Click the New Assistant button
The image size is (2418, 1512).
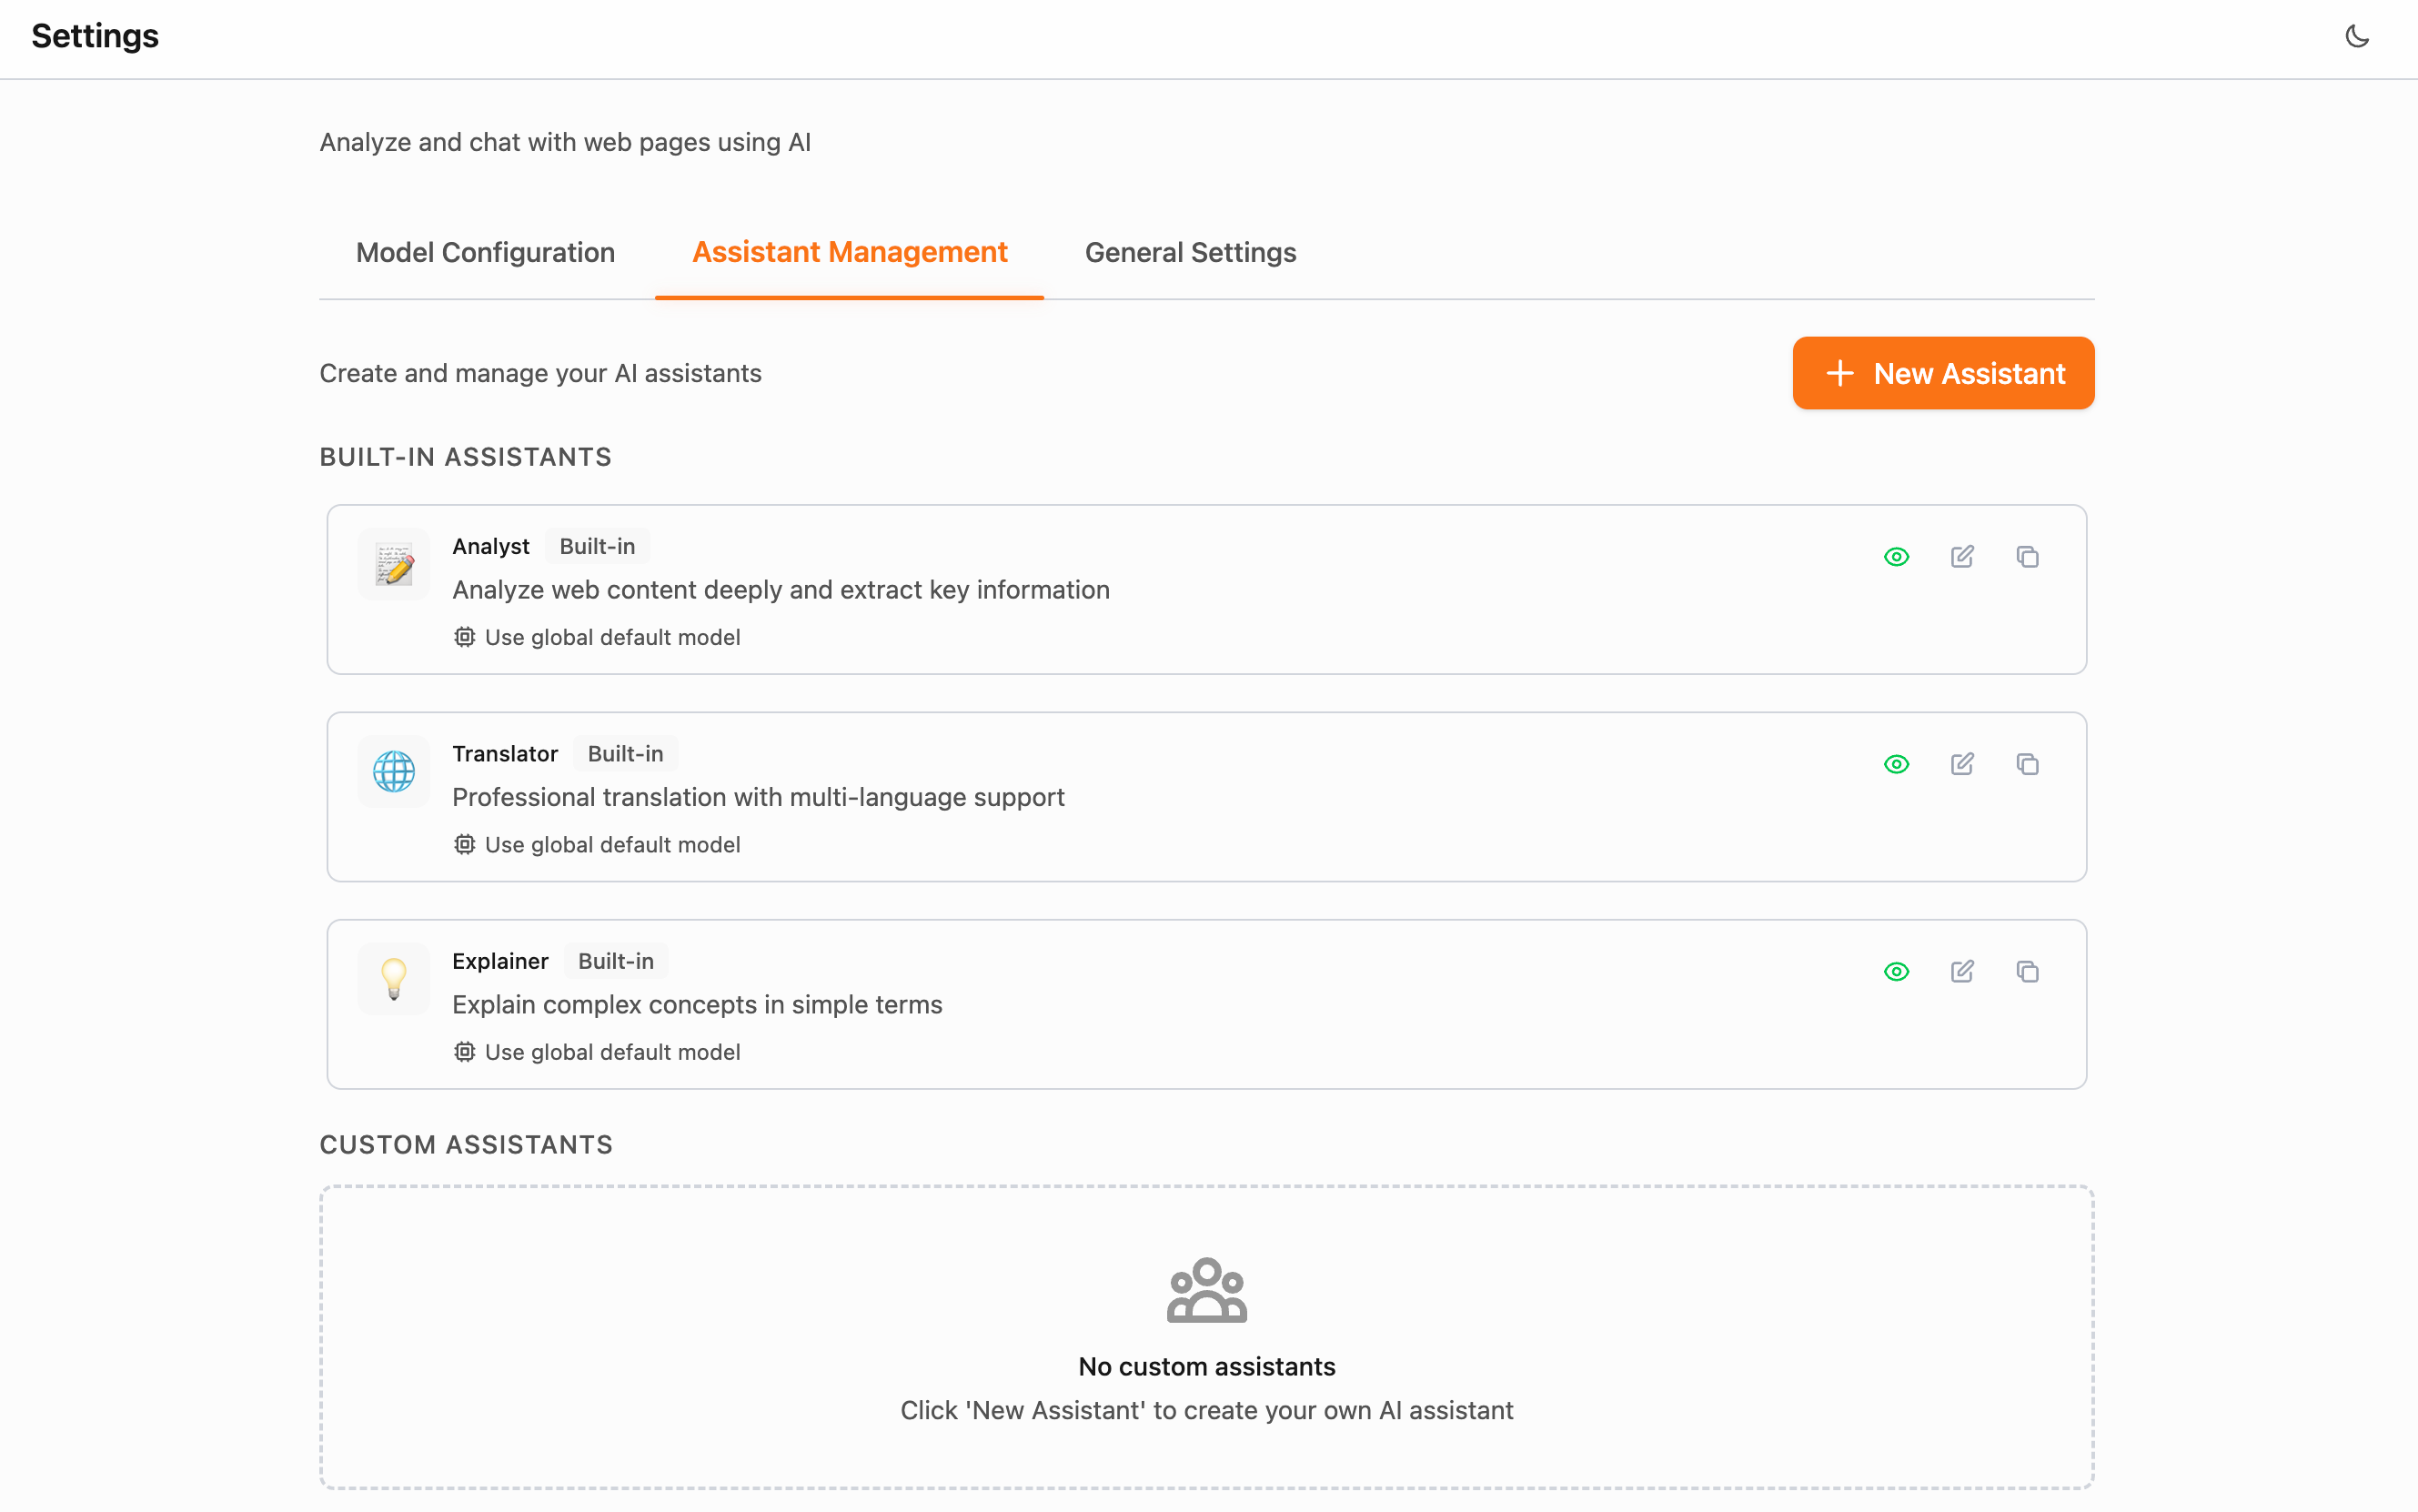1942,373
